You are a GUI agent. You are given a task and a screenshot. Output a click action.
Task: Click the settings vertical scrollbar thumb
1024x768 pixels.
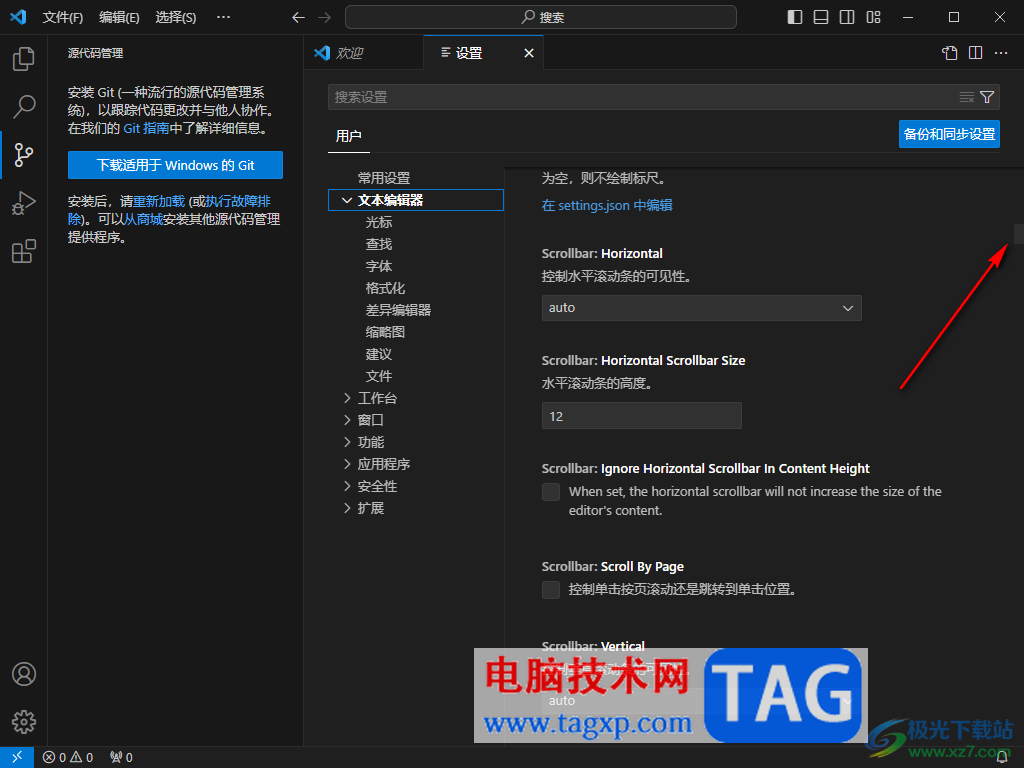[1018, 233]
